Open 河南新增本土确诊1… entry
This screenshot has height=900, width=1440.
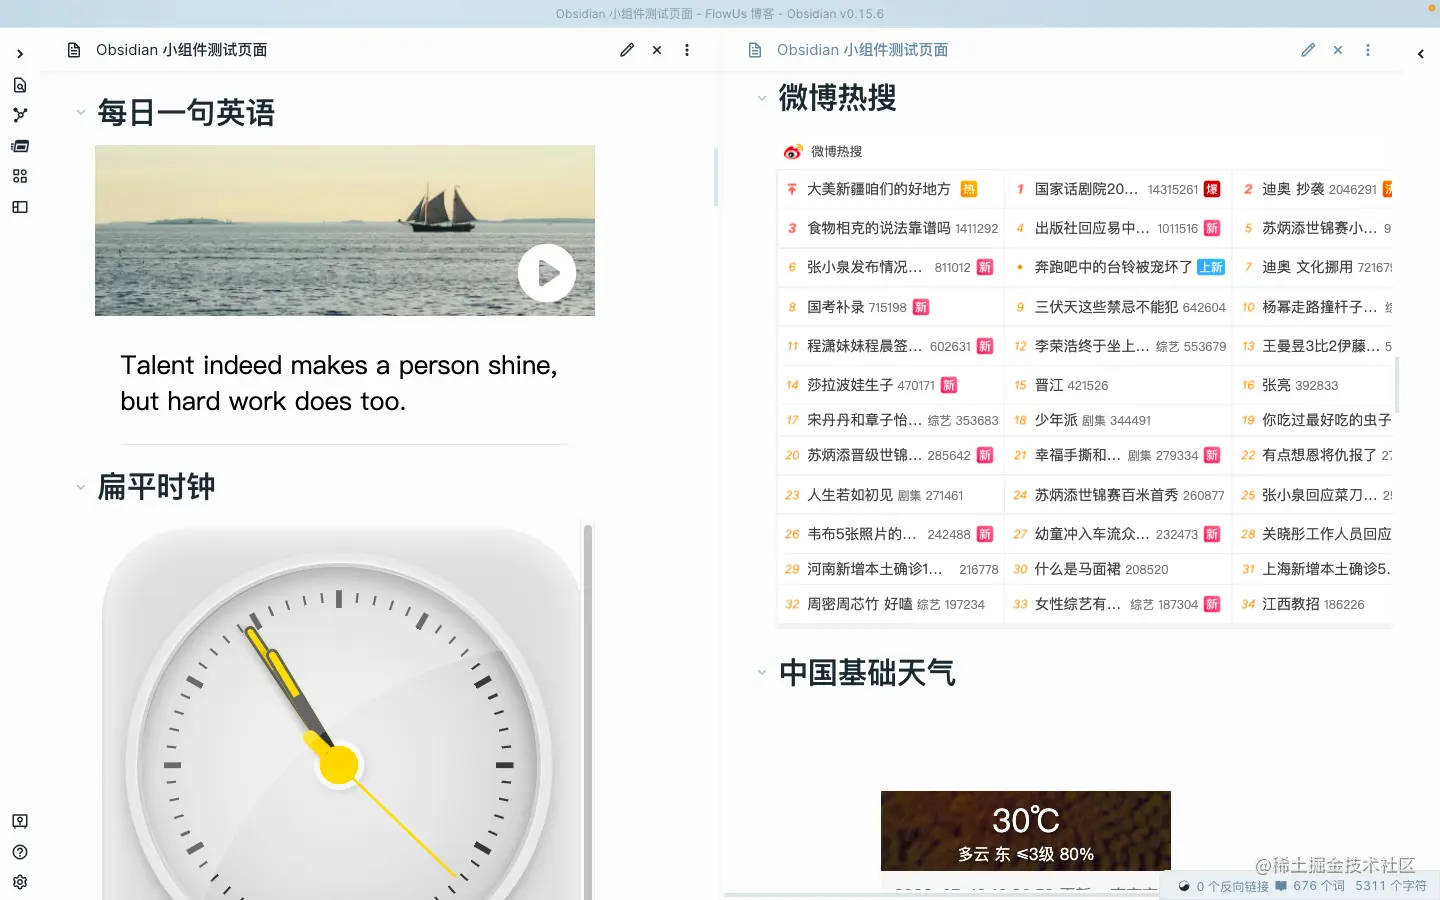(x=875, y=569)
